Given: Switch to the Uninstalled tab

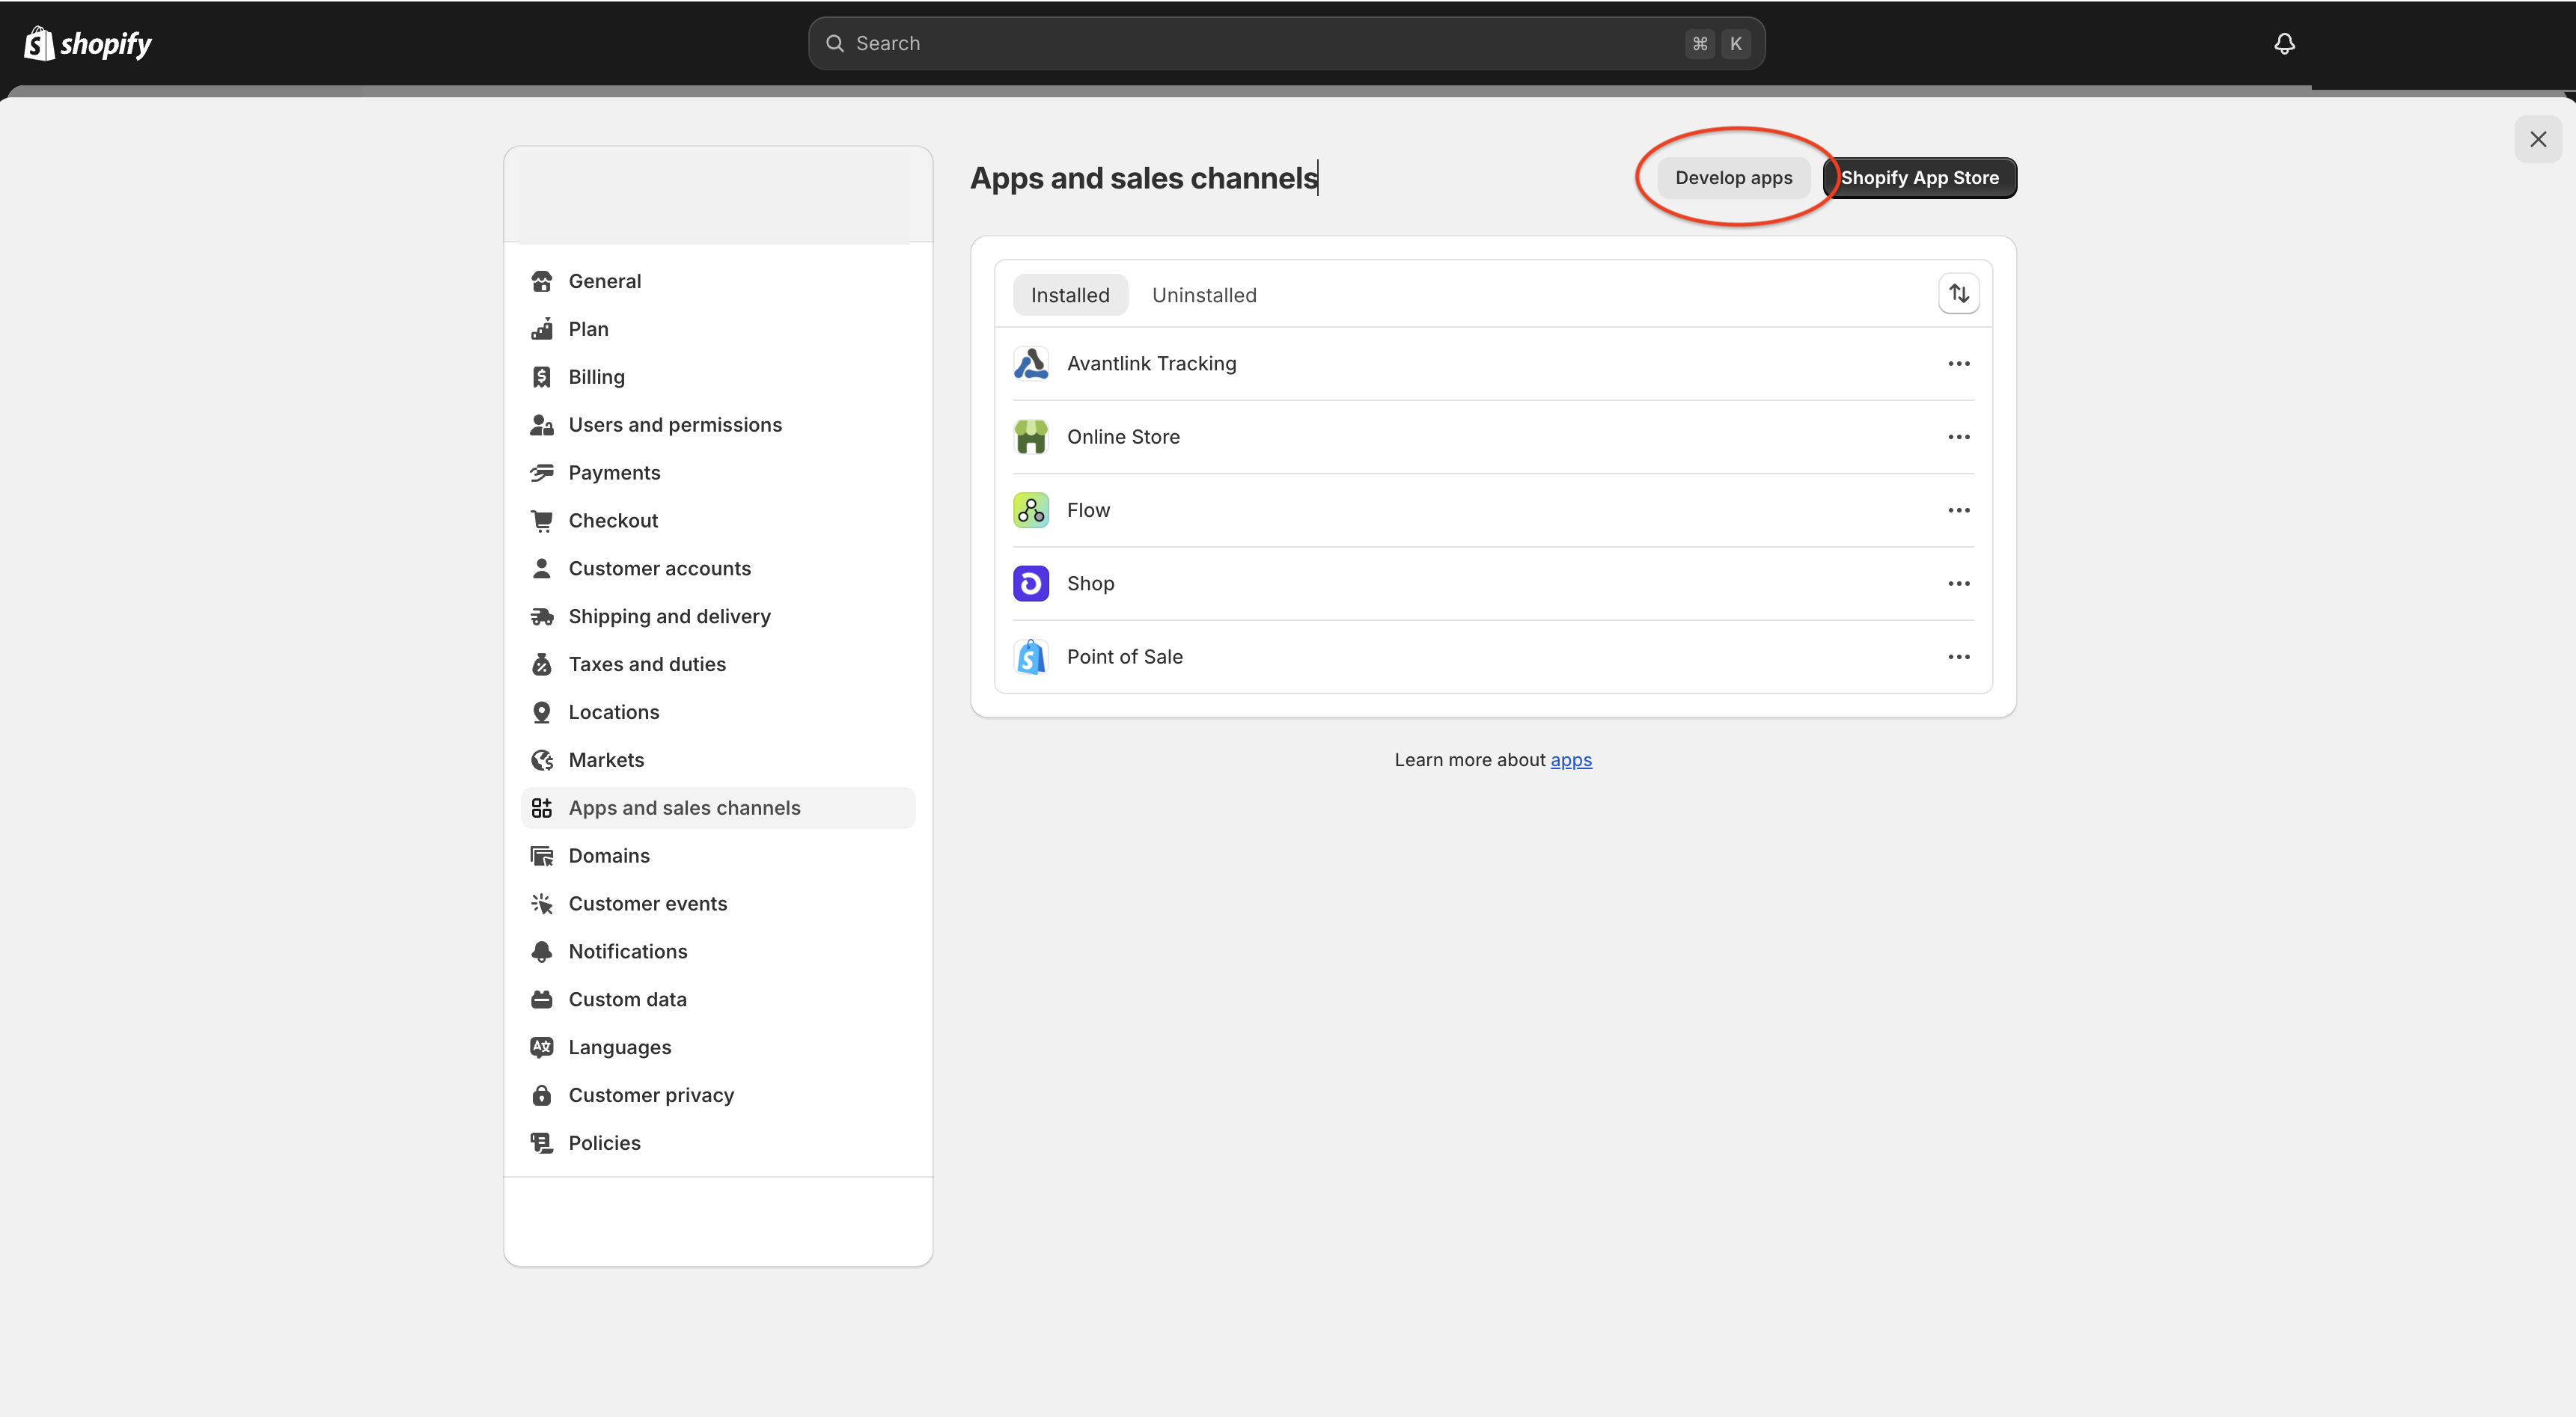Looking at the screenshot, I should point(1204,295).
